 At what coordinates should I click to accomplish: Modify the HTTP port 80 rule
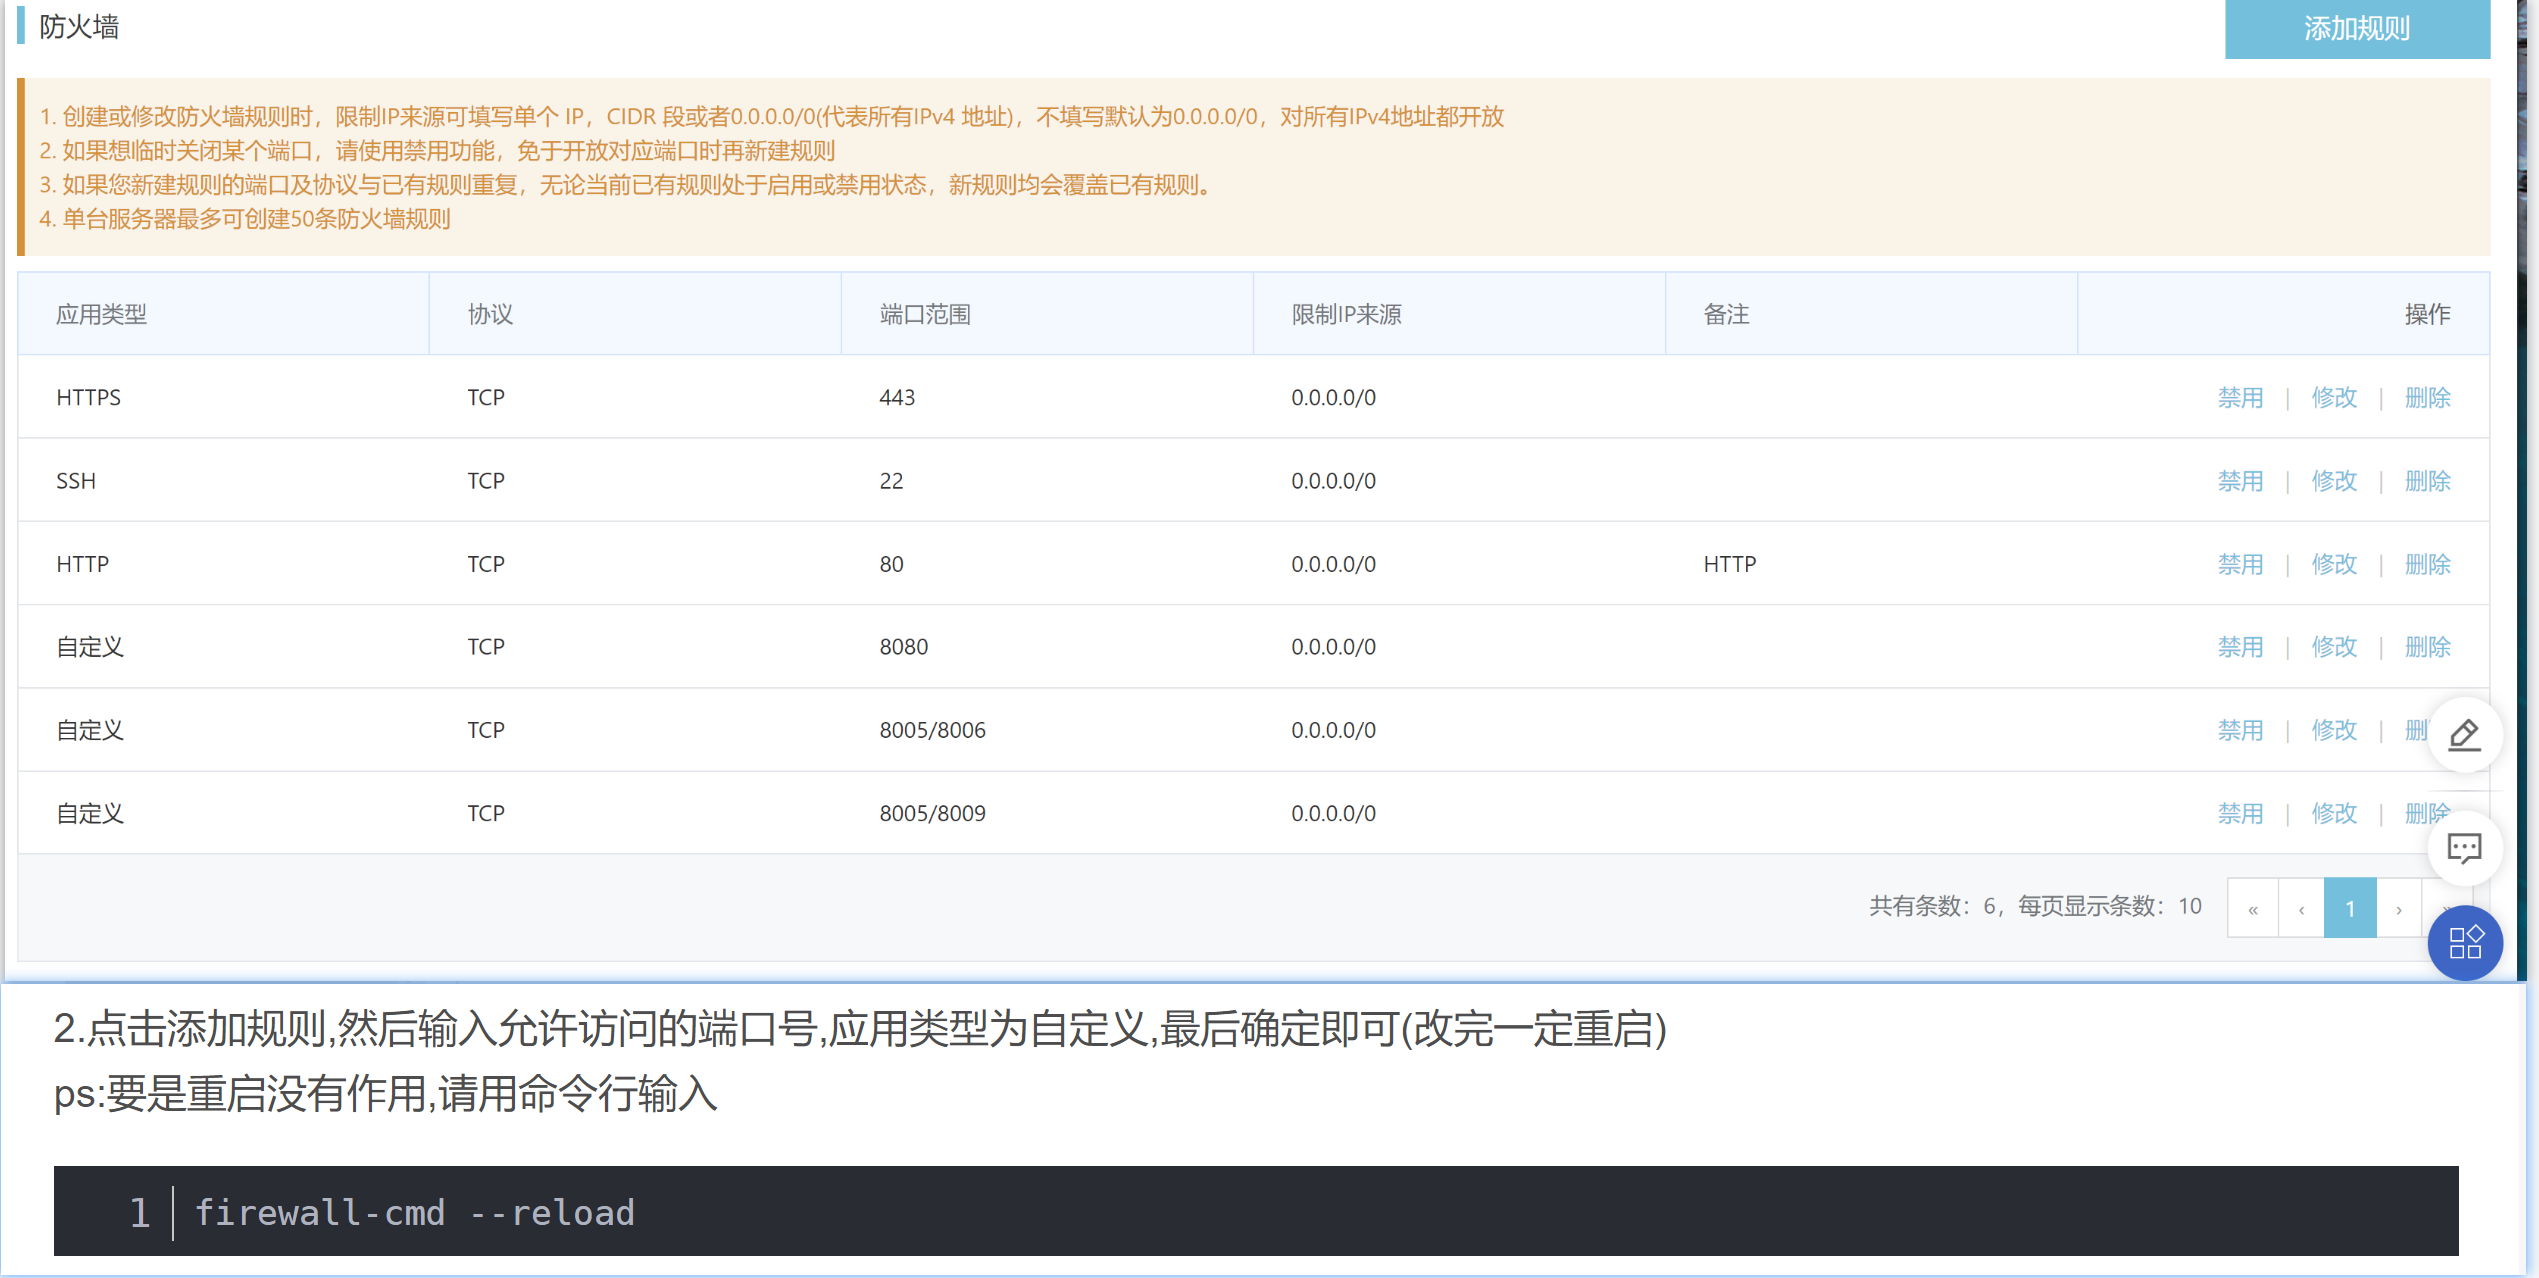[2334, 564]
